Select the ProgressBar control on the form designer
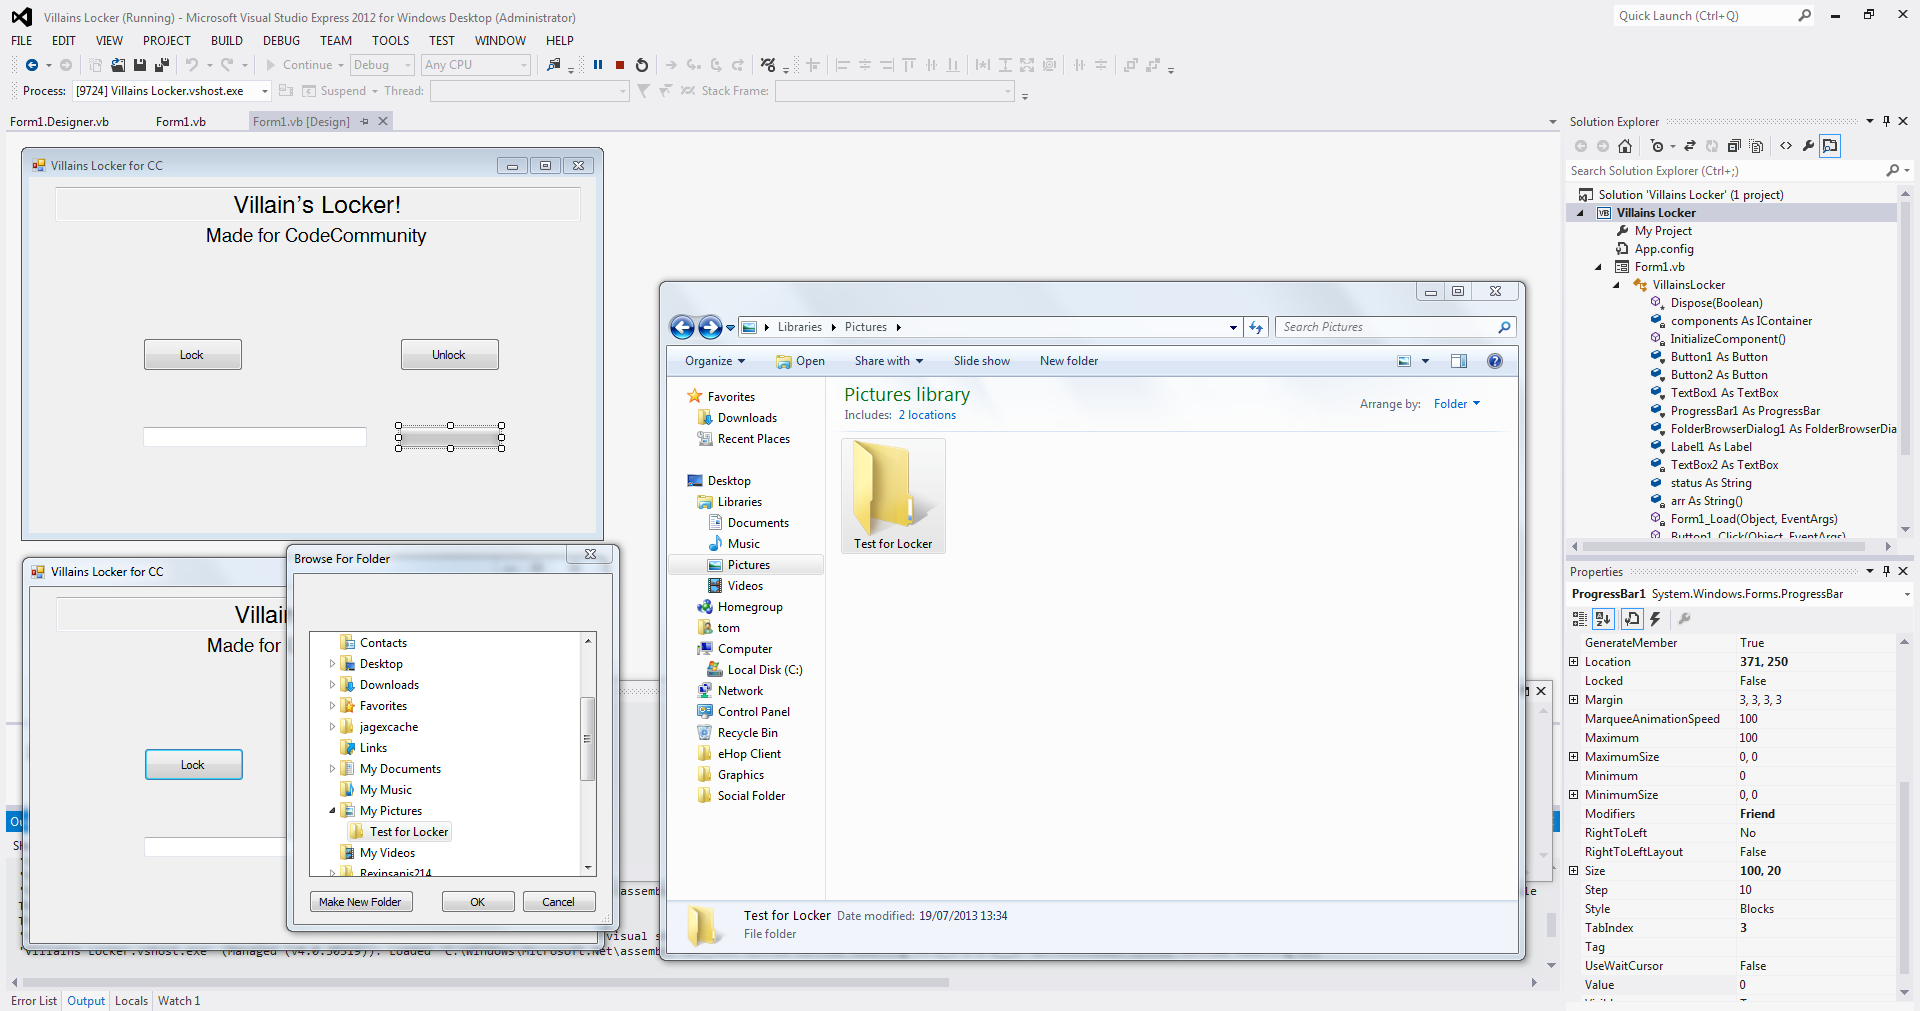The image size is (1920, 1011). pos(450,437)
